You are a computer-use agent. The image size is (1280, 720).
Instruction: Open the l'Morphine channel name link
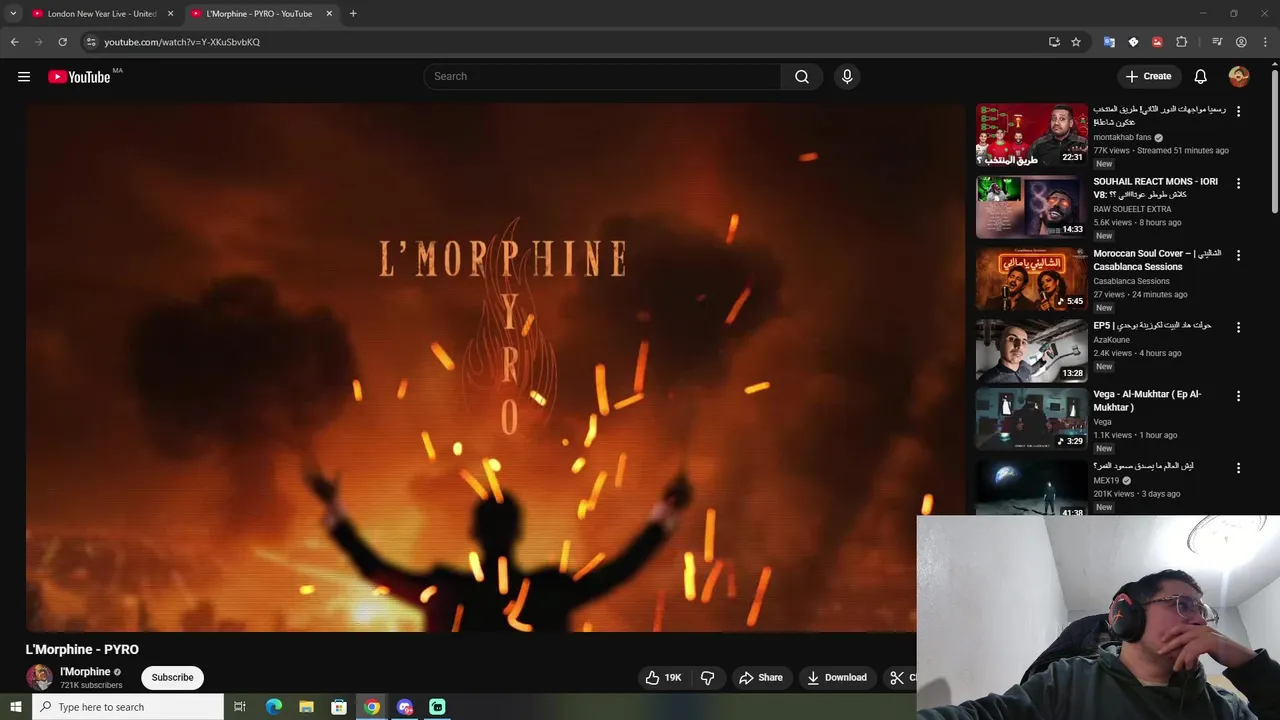coord(85,672)
